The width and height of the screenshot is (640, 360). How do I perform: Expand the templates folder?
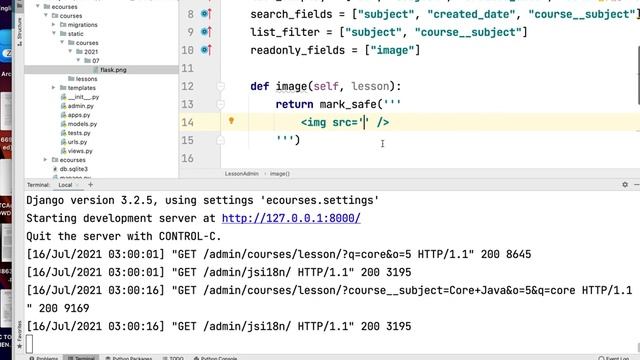coord(53,88)
